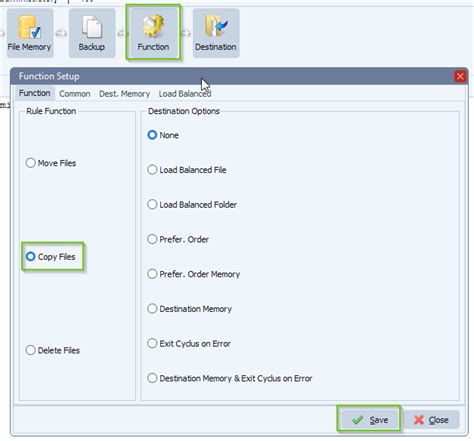
Task: Set destination option to None
Action: [163, 135]
